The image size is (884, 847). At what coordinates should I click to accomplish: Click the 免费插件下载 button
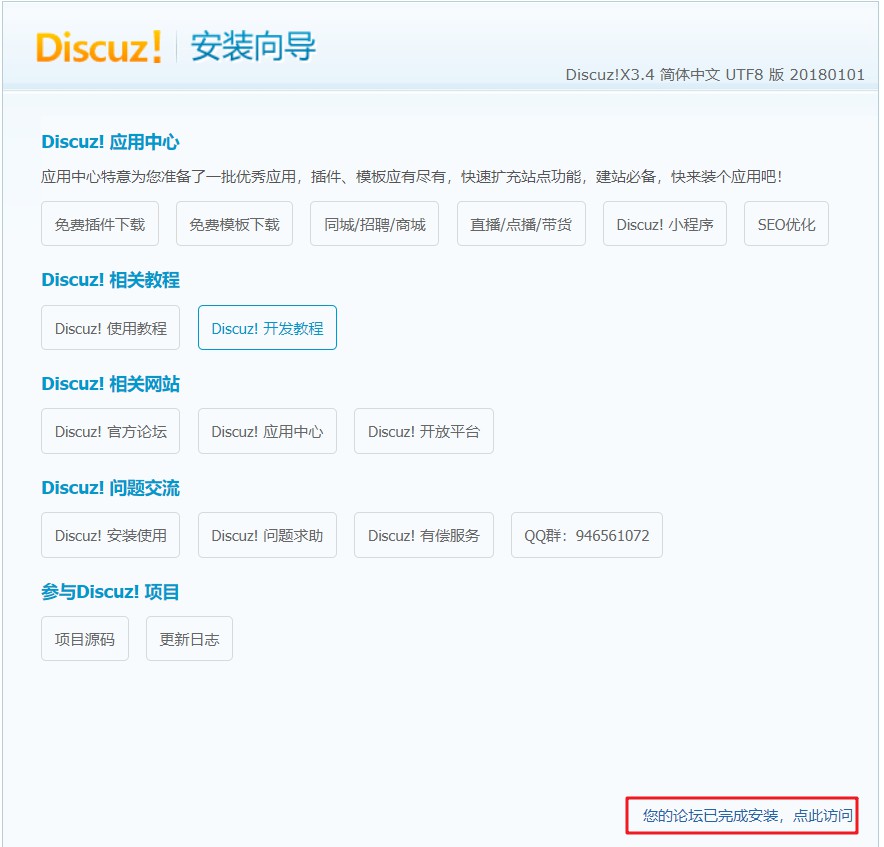click(100, 224)
